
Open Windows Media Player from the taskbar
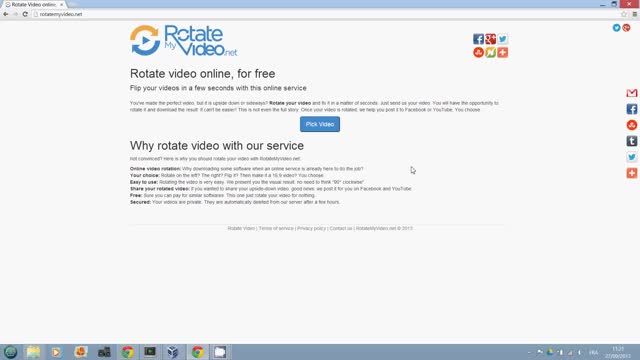[x=57, y=352]
